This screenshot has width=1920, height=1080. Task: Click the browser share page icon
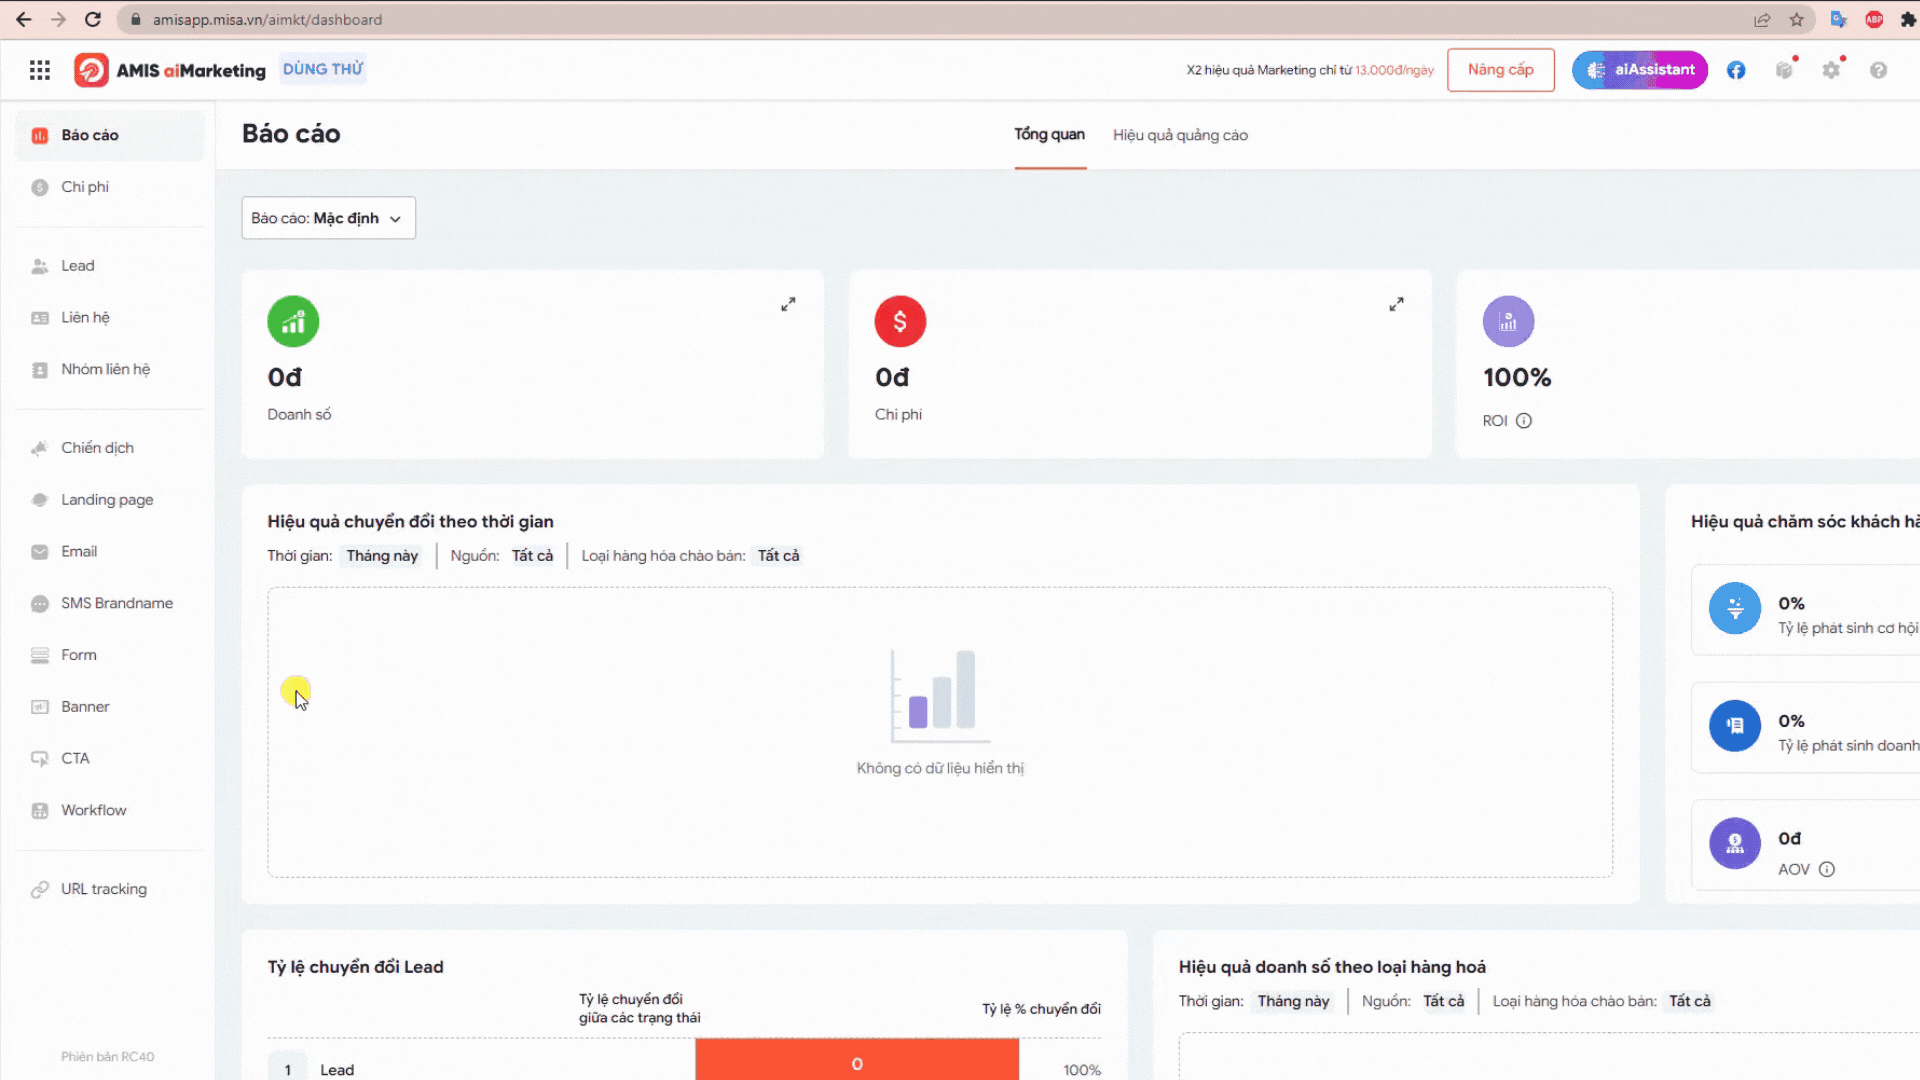click(1762, 19)
